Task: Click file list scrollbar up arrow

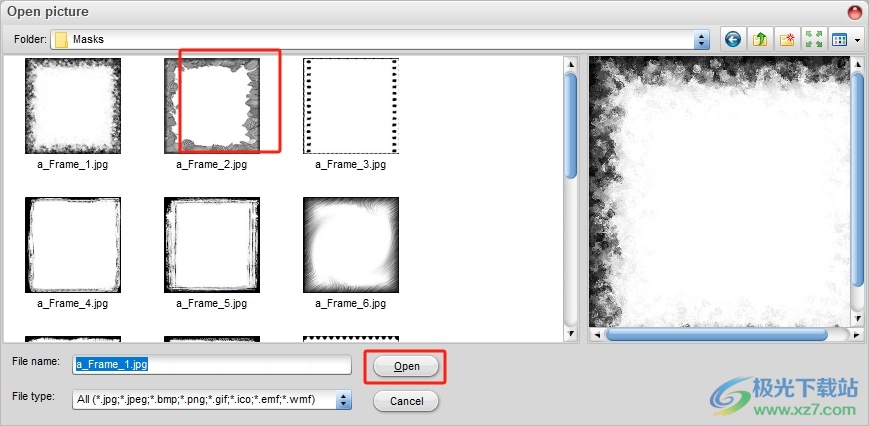Action: click(570, 64)
